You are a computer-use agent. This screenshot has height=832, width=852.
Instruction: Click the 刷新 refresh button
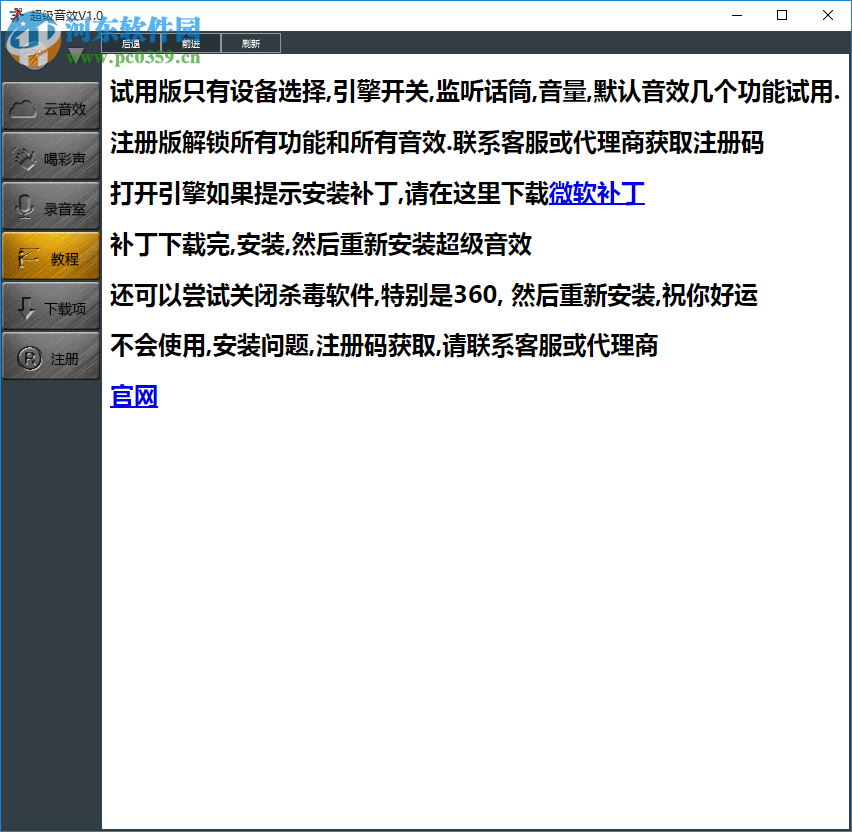click(x=251, y=43)
